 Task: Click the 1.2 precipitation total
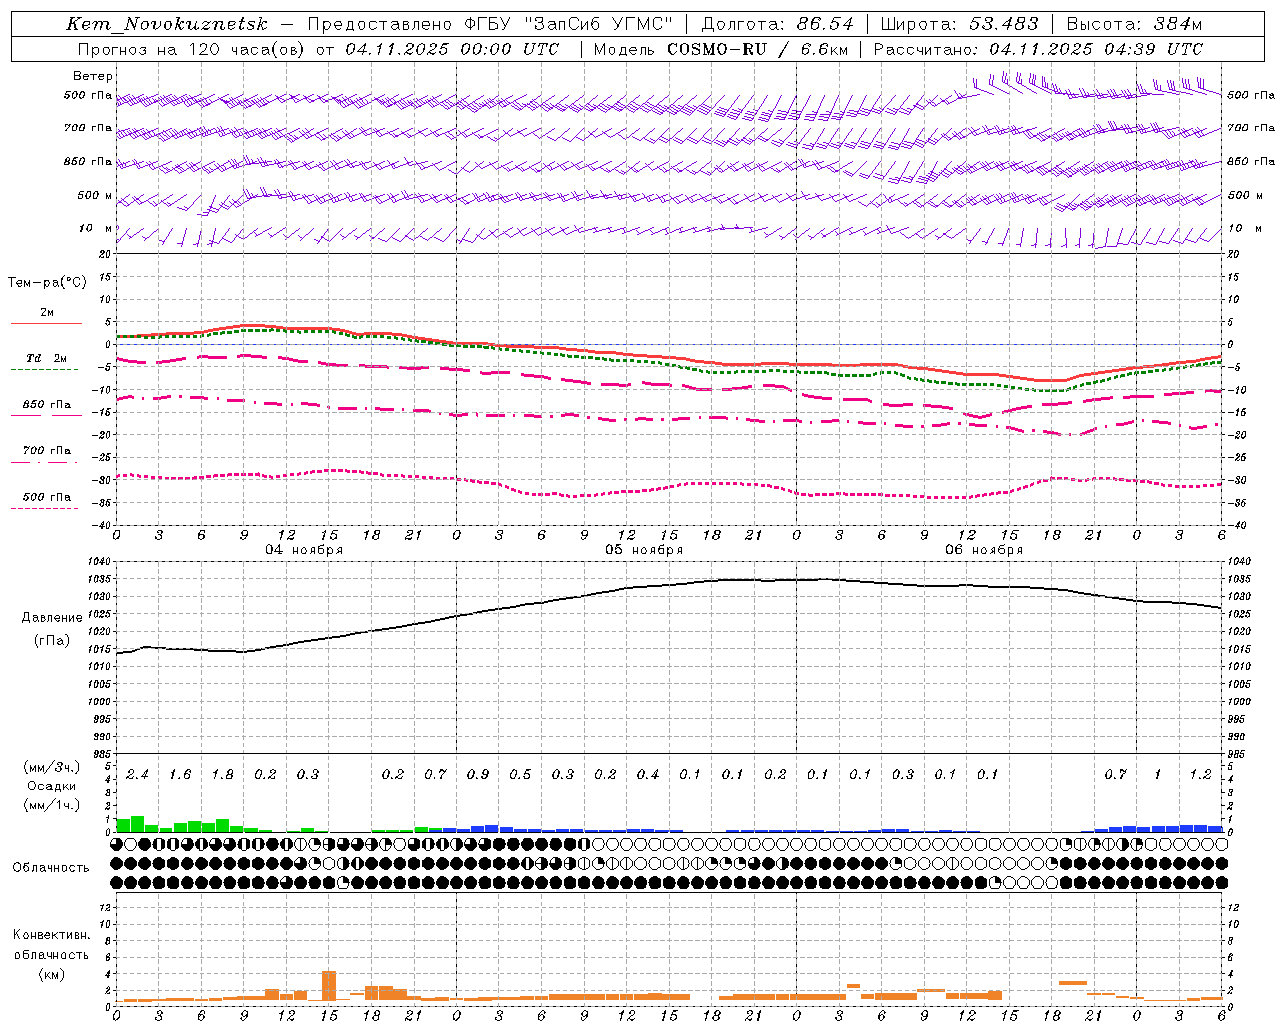[x=1201, y=774]
